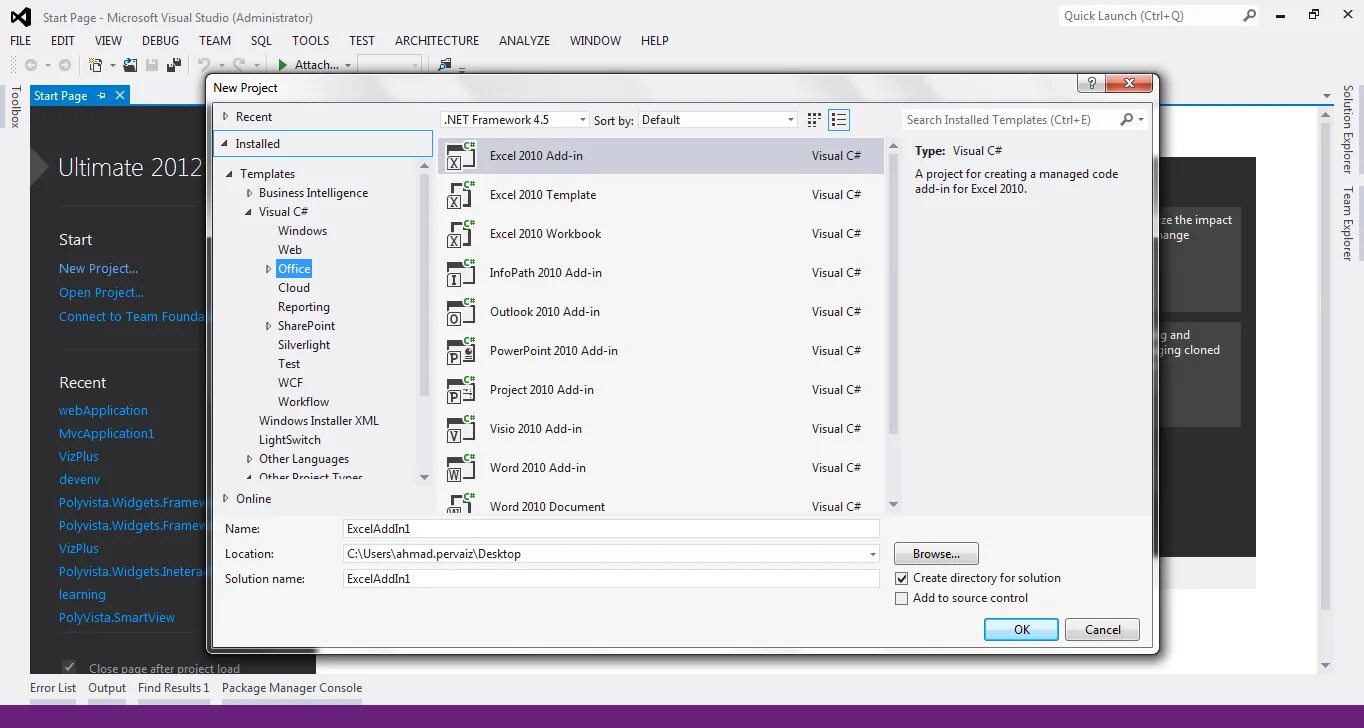Open the ARCHITECTURE menu
Viewport: 1364px width, 728px height.
tap(437, 41)
